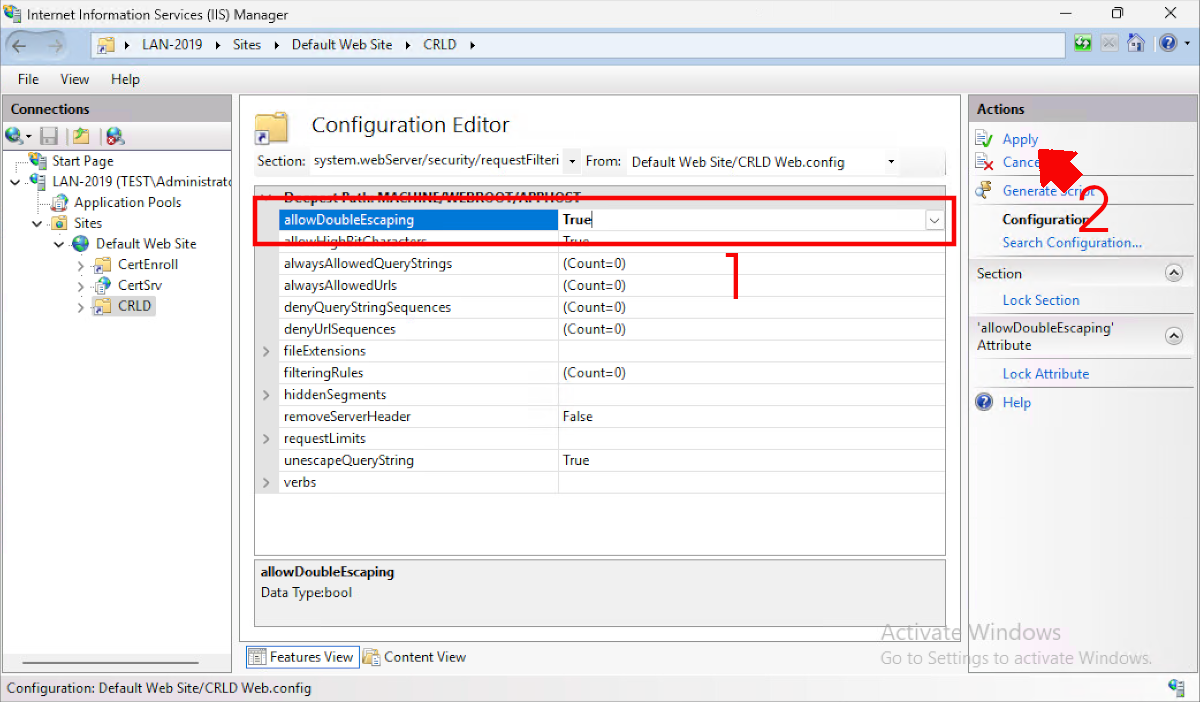Click Search Configuration link

tap(1072, 243)
